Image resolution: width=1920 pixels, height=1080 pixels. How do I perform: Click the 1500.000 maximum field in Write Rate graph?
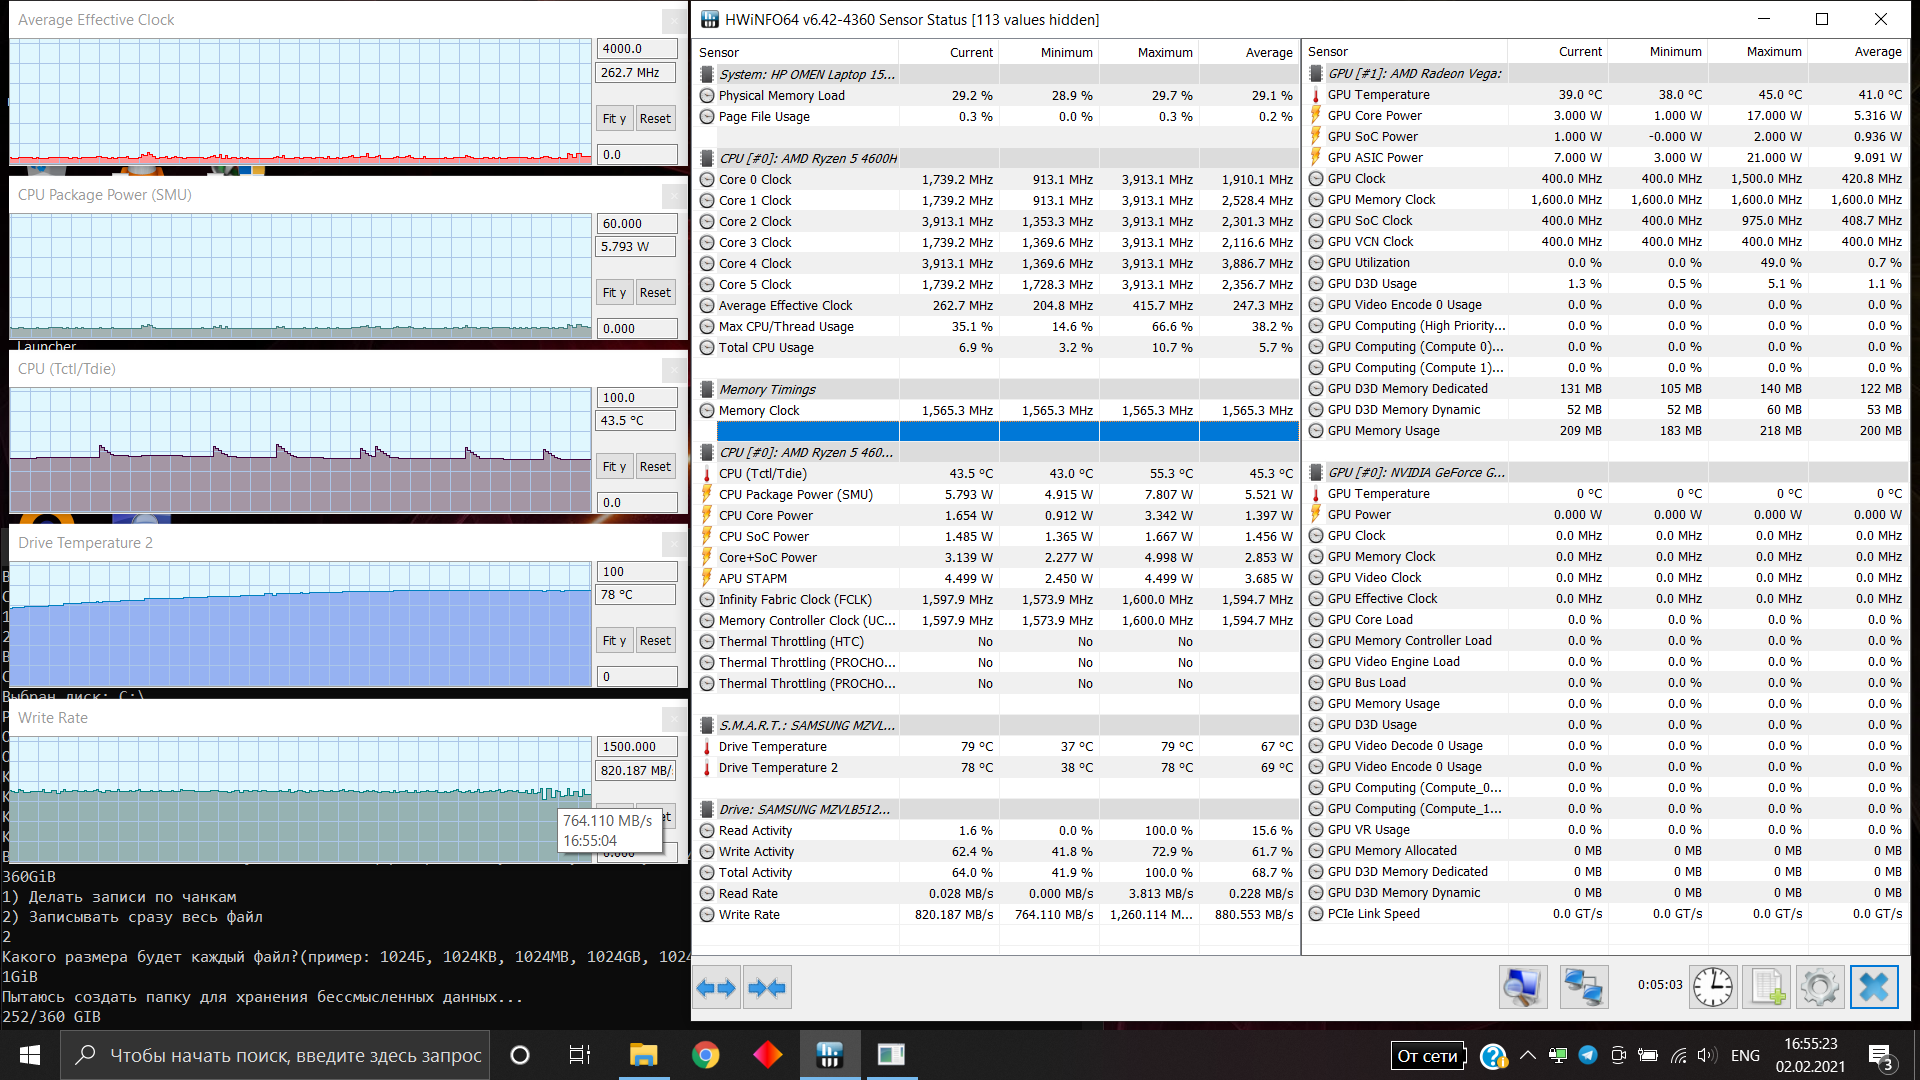point(637,747)
